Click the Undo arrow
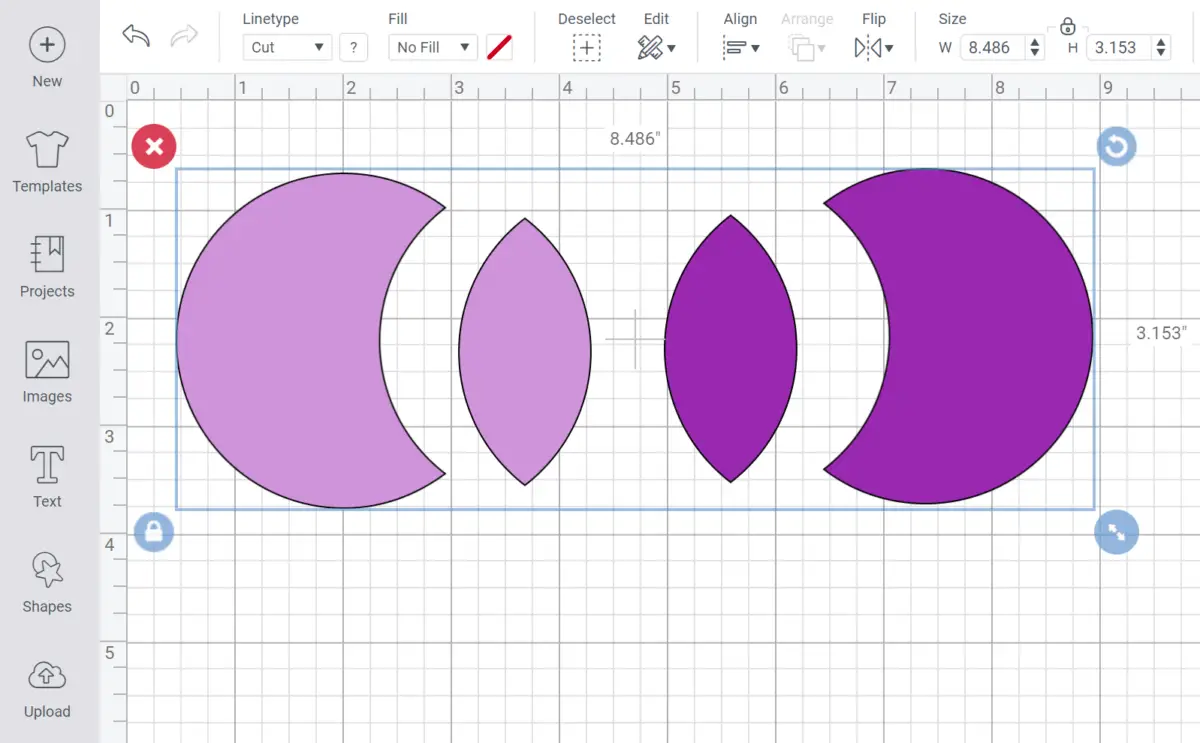This screenshot has width=1200, height=743. tap(135, 35)
